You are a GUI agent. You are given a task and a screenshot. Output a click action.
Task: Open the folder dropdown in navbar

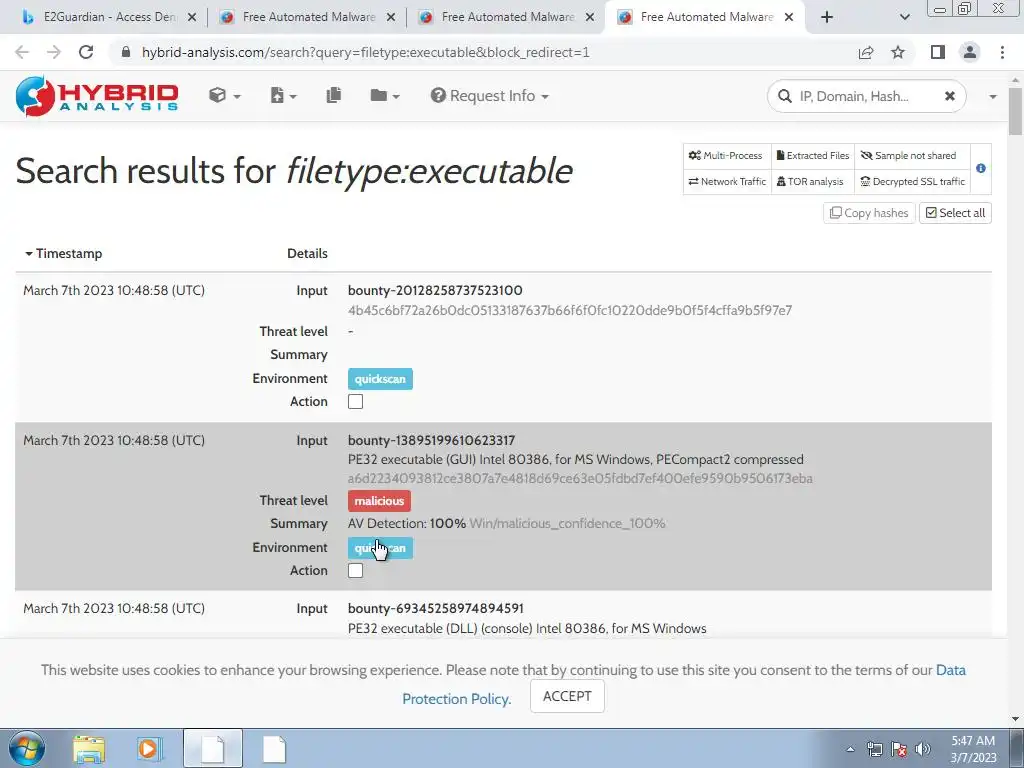point(385,96)
